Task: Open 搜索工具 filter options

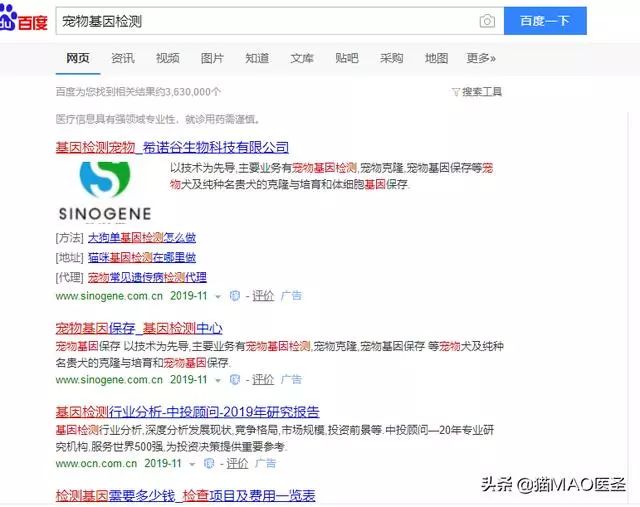Action: (482, 91)
